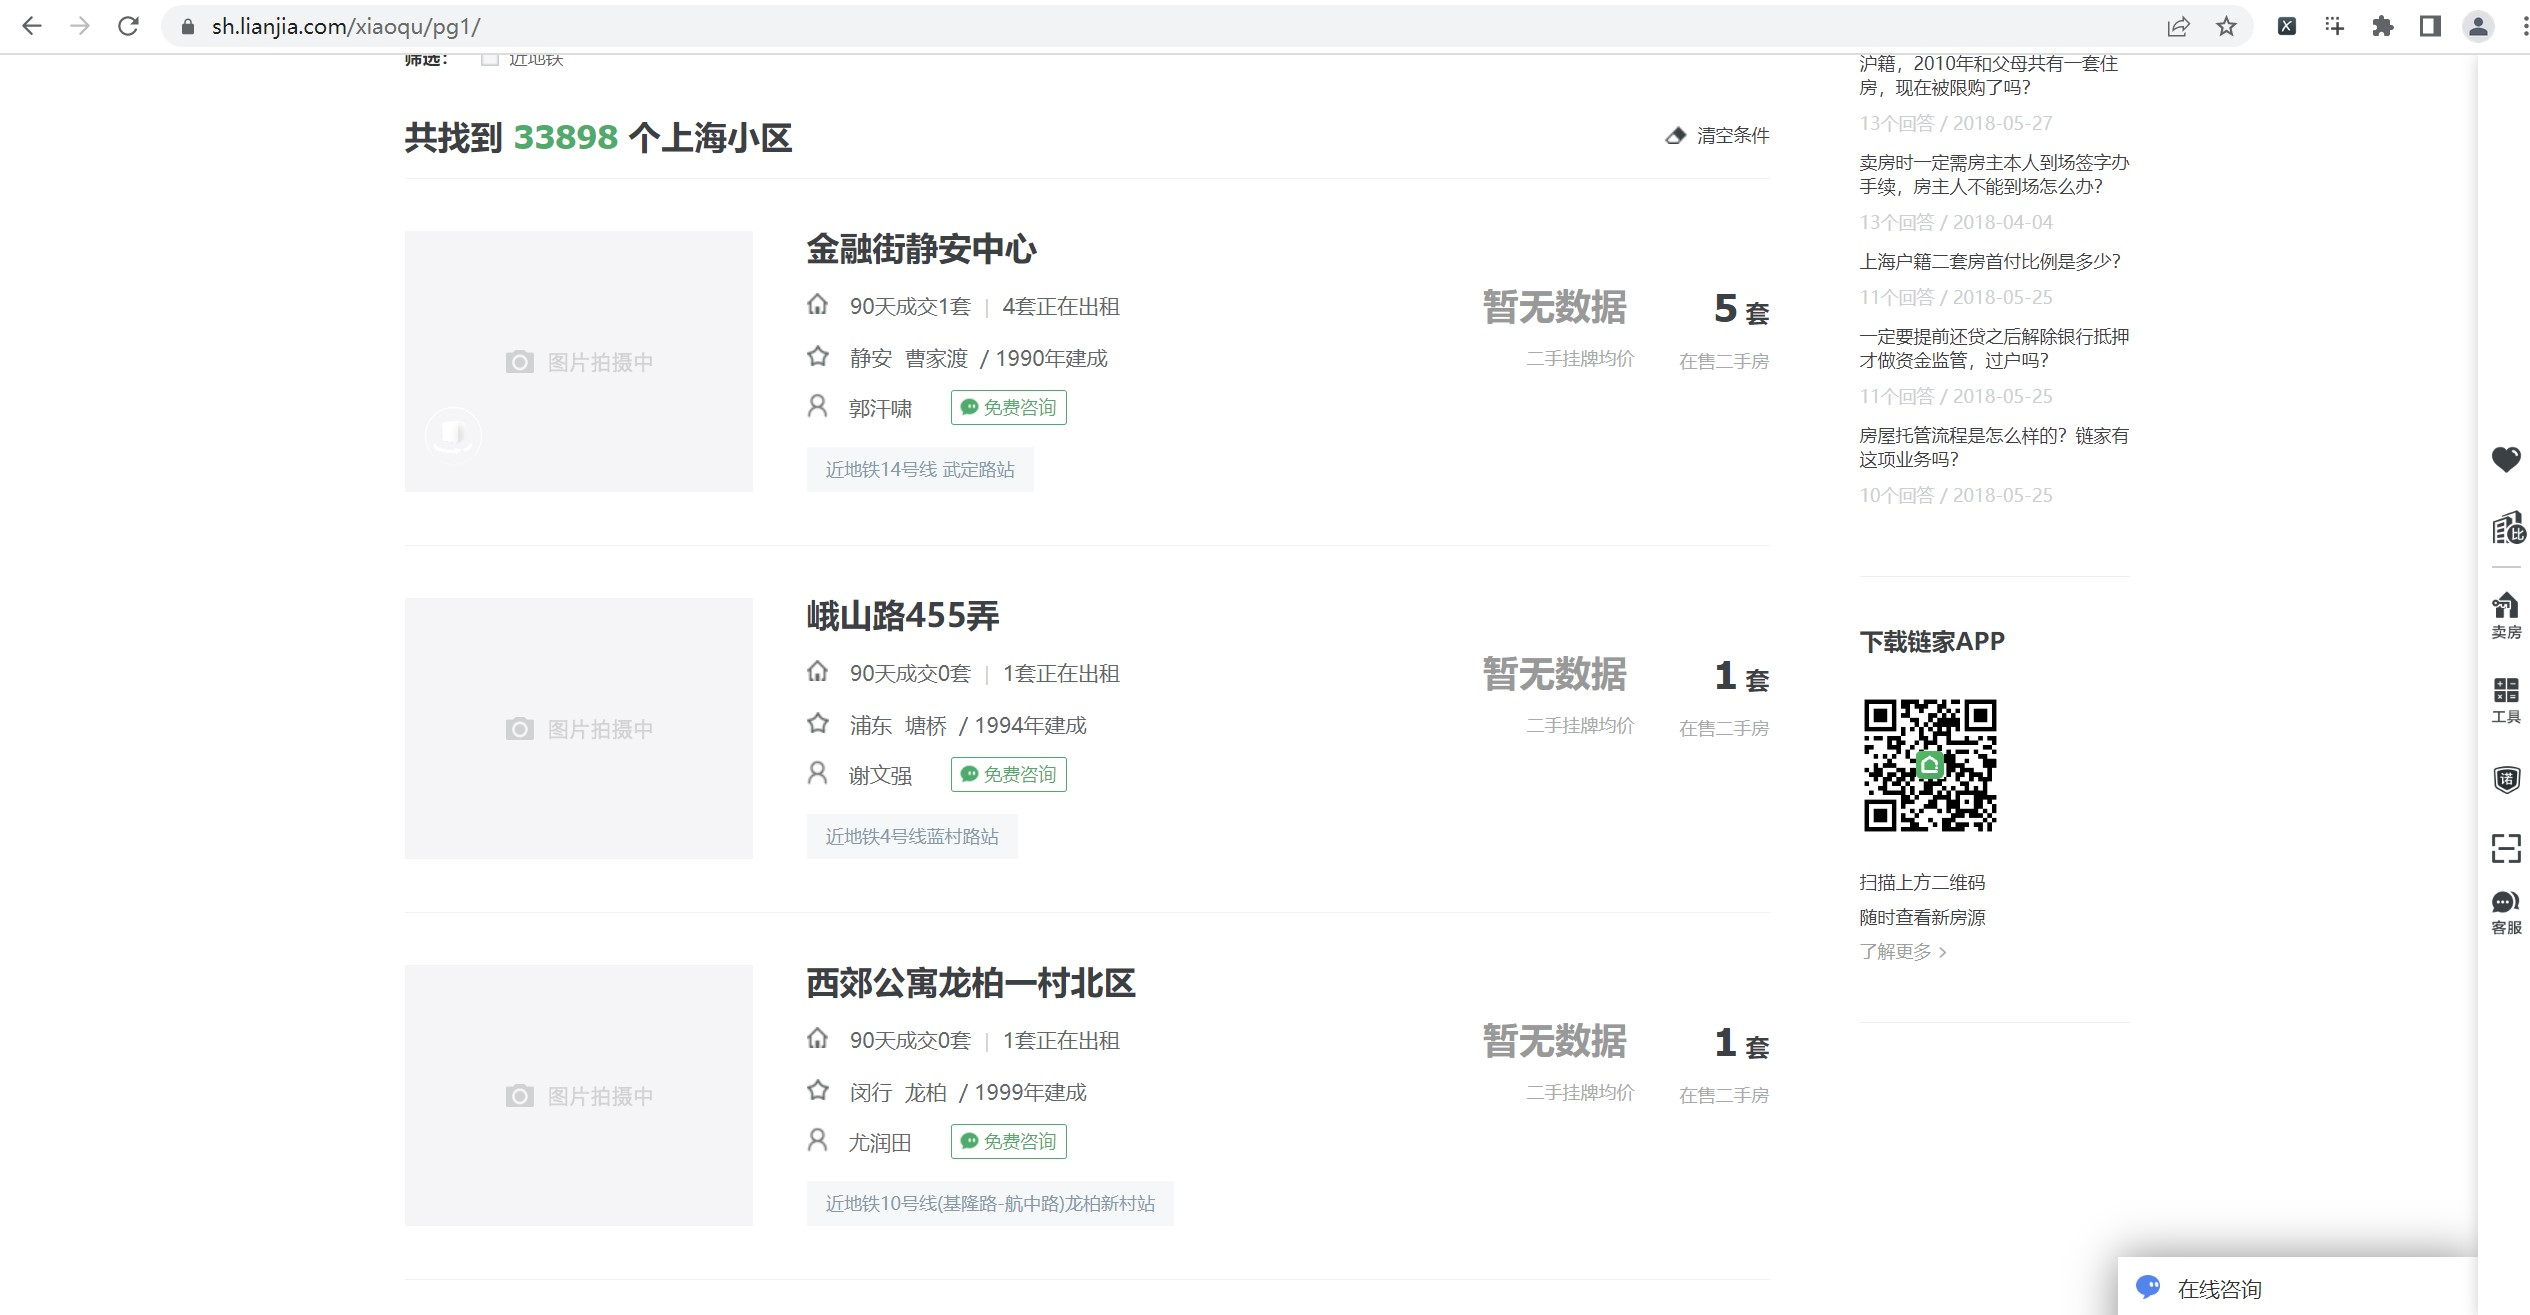Click 免费咨询 button for 尤润田
The image size is (2530, 1315).
pyautogui.click(x=1008, y=1141)
